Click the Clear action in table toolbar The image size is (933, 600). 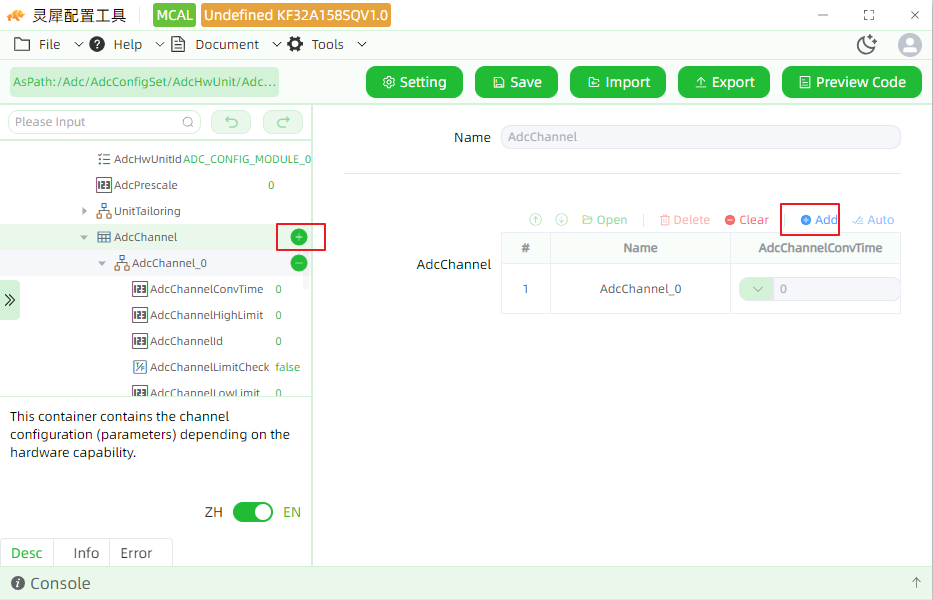pos(747,220)
